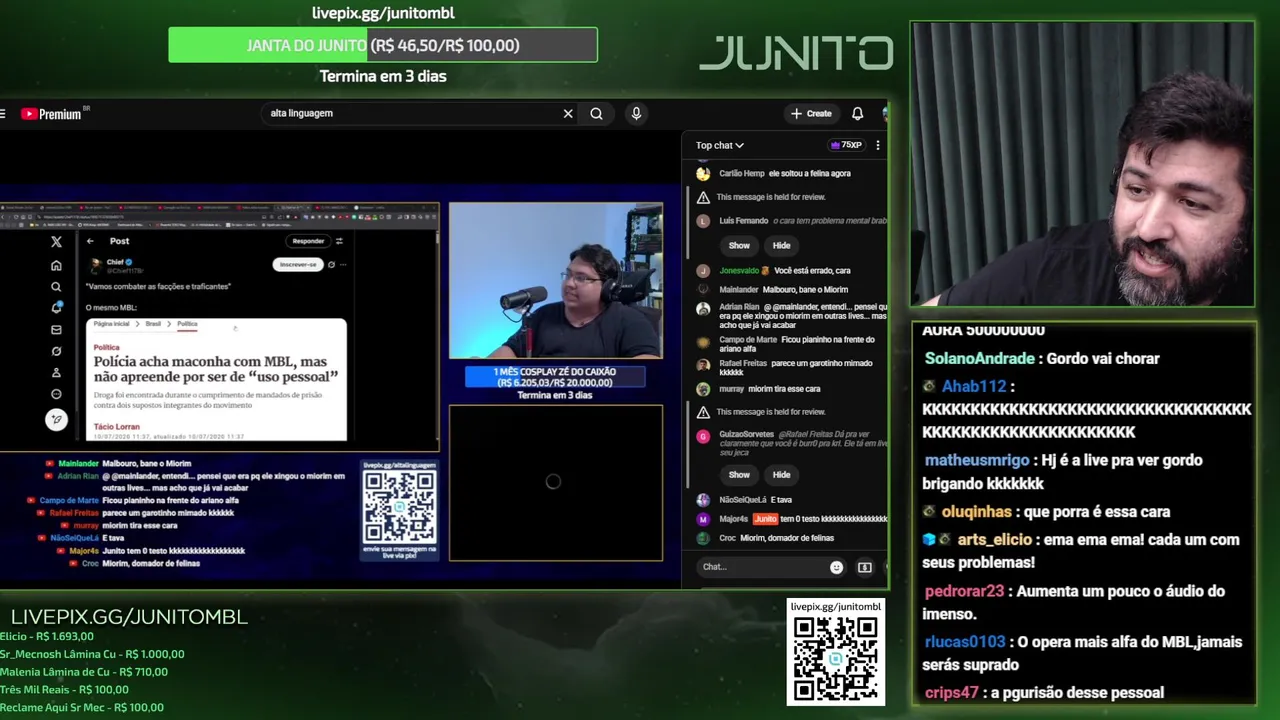Screen dimensions: 1280x720
Task: Show the held message under Luis Fernando
Action: (x=739, y=245)
